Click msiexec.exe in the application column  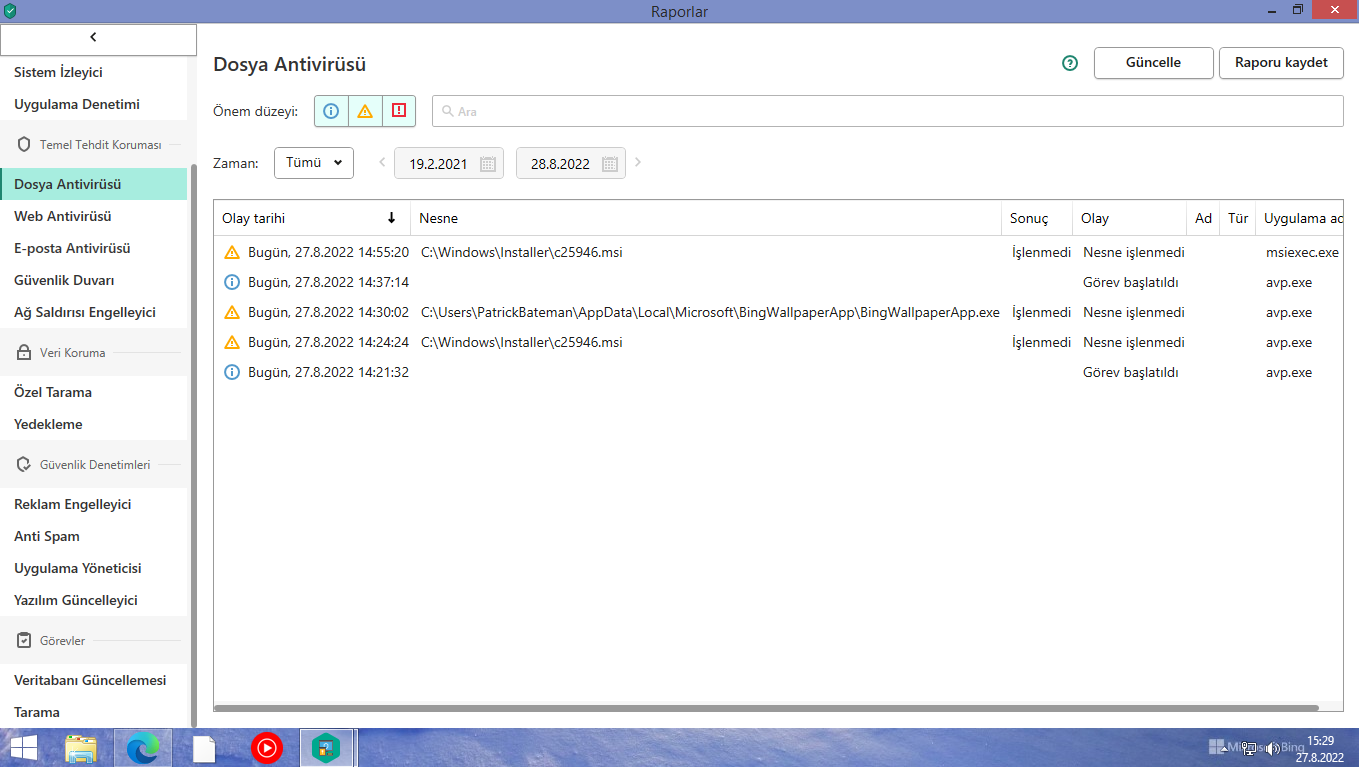tap(1302, 252)
